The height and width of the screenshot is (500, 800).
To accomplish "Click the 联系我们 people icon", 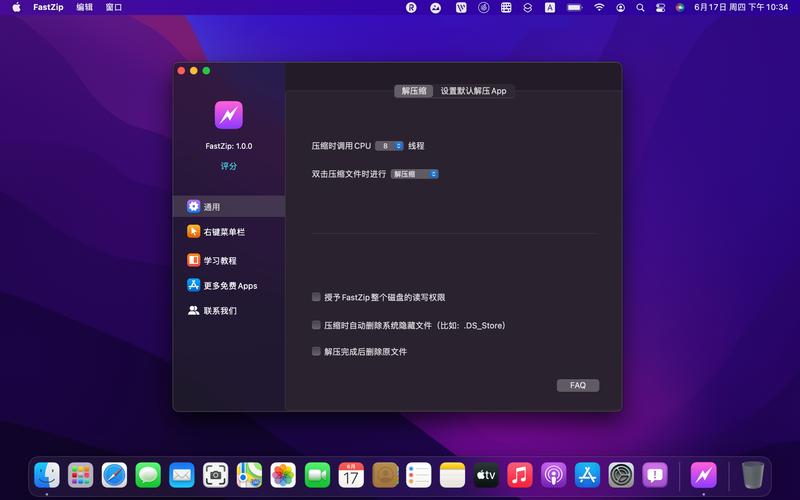I will pyautogui.click(x=193, y=310).
